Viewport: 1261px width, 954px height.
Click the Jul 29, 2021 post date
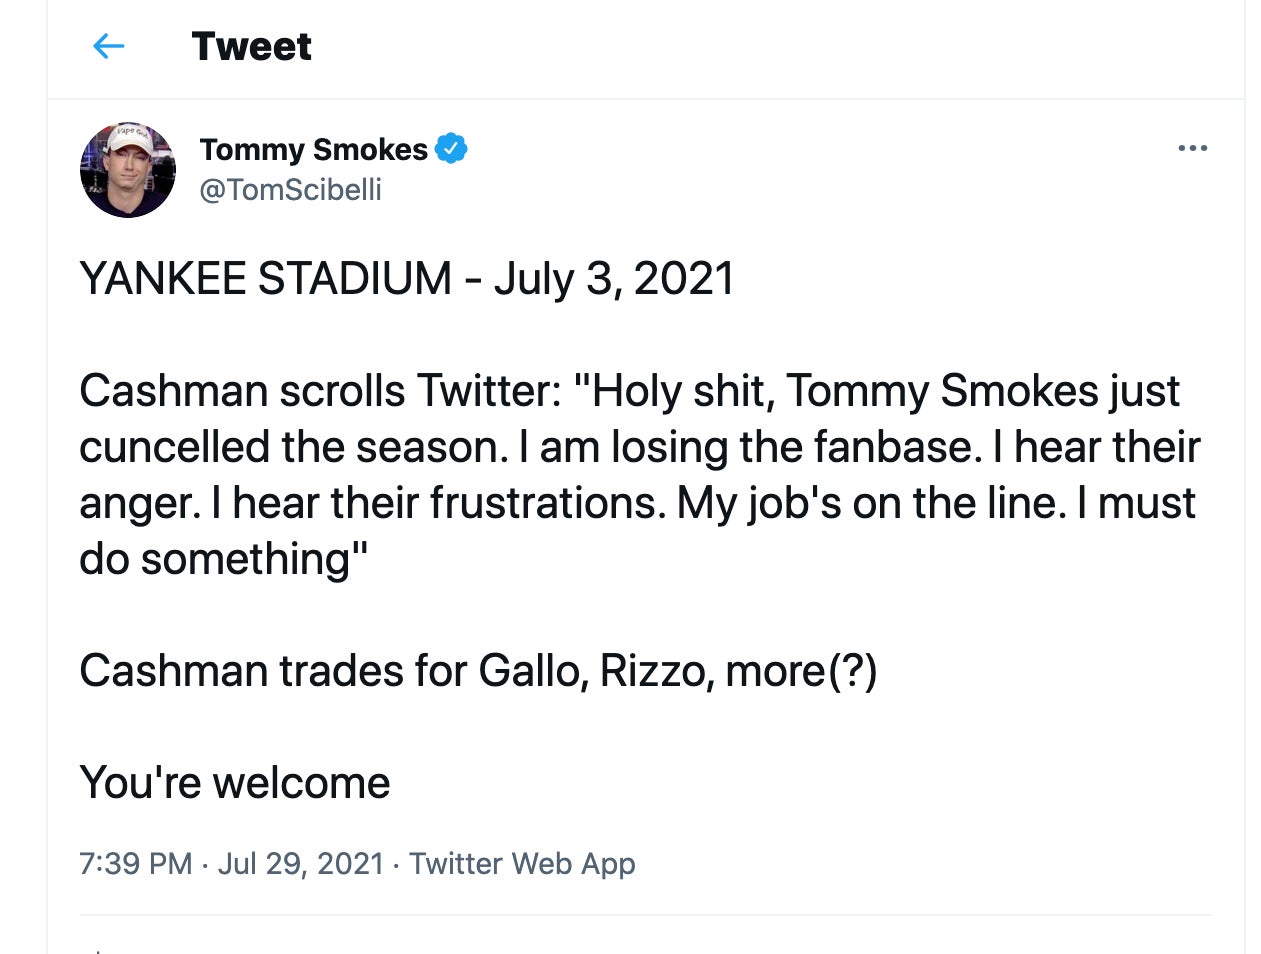300,863
